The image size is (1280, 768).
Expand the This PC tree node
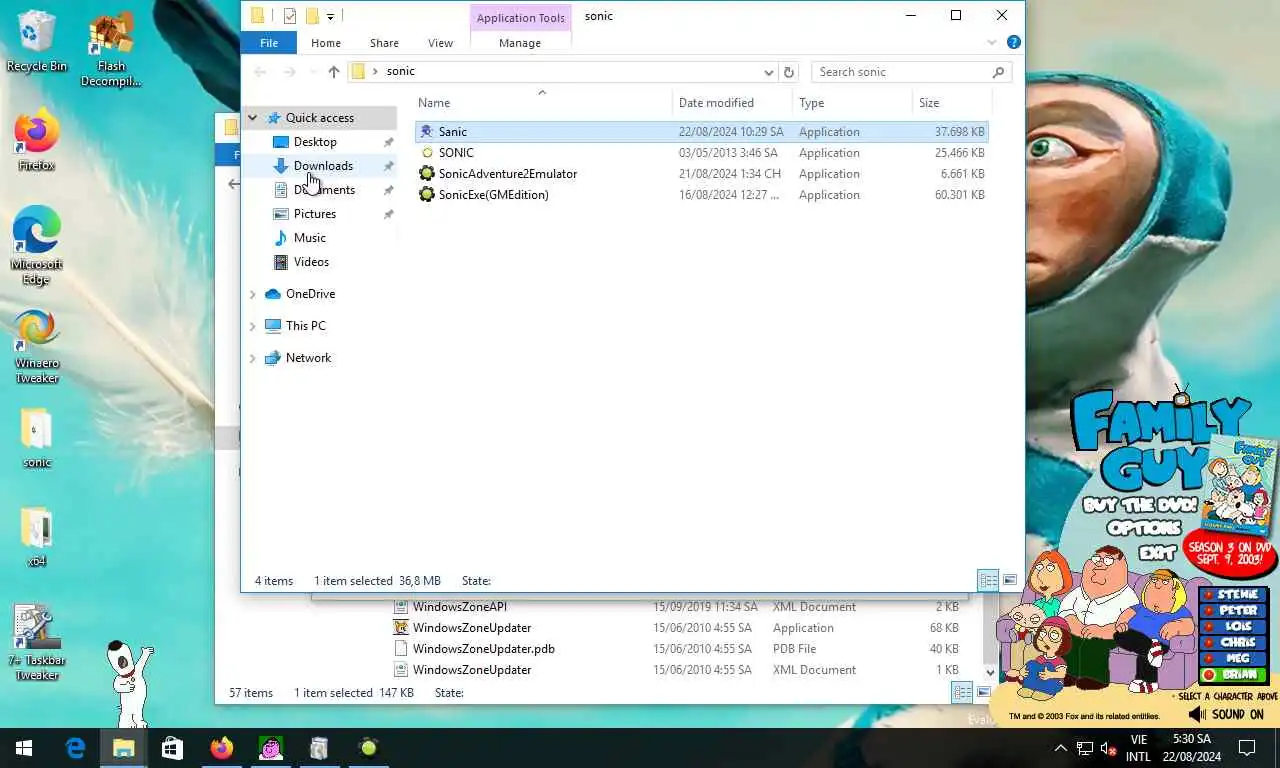coord(253,326)
